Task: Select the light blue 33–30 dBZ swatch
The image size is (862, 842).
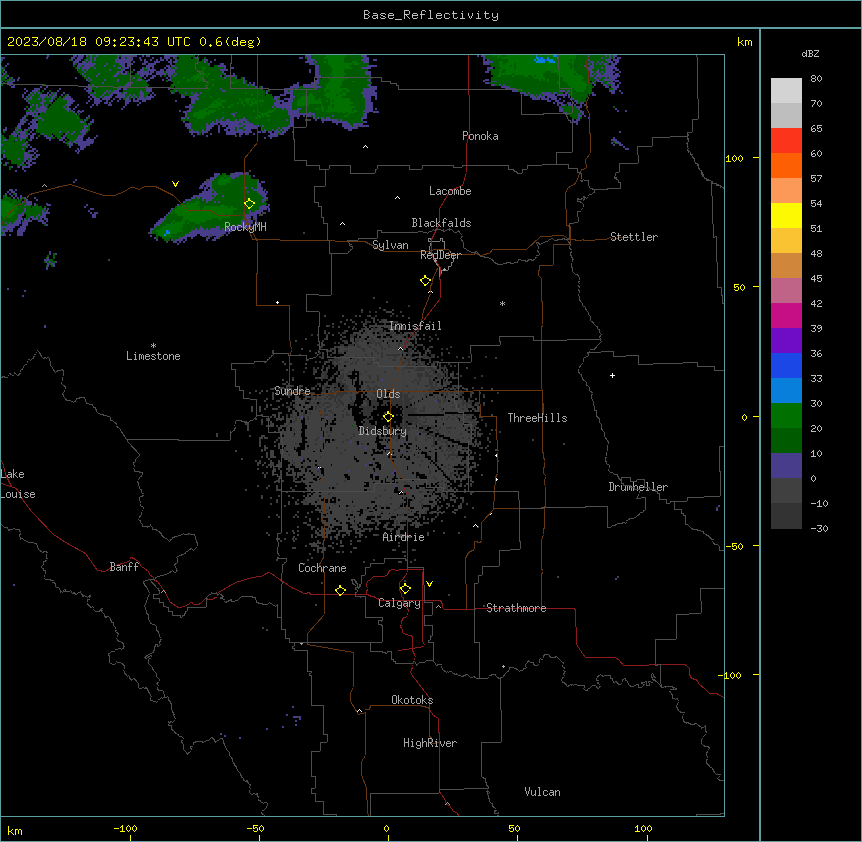Action: click(x=786, y=391)
